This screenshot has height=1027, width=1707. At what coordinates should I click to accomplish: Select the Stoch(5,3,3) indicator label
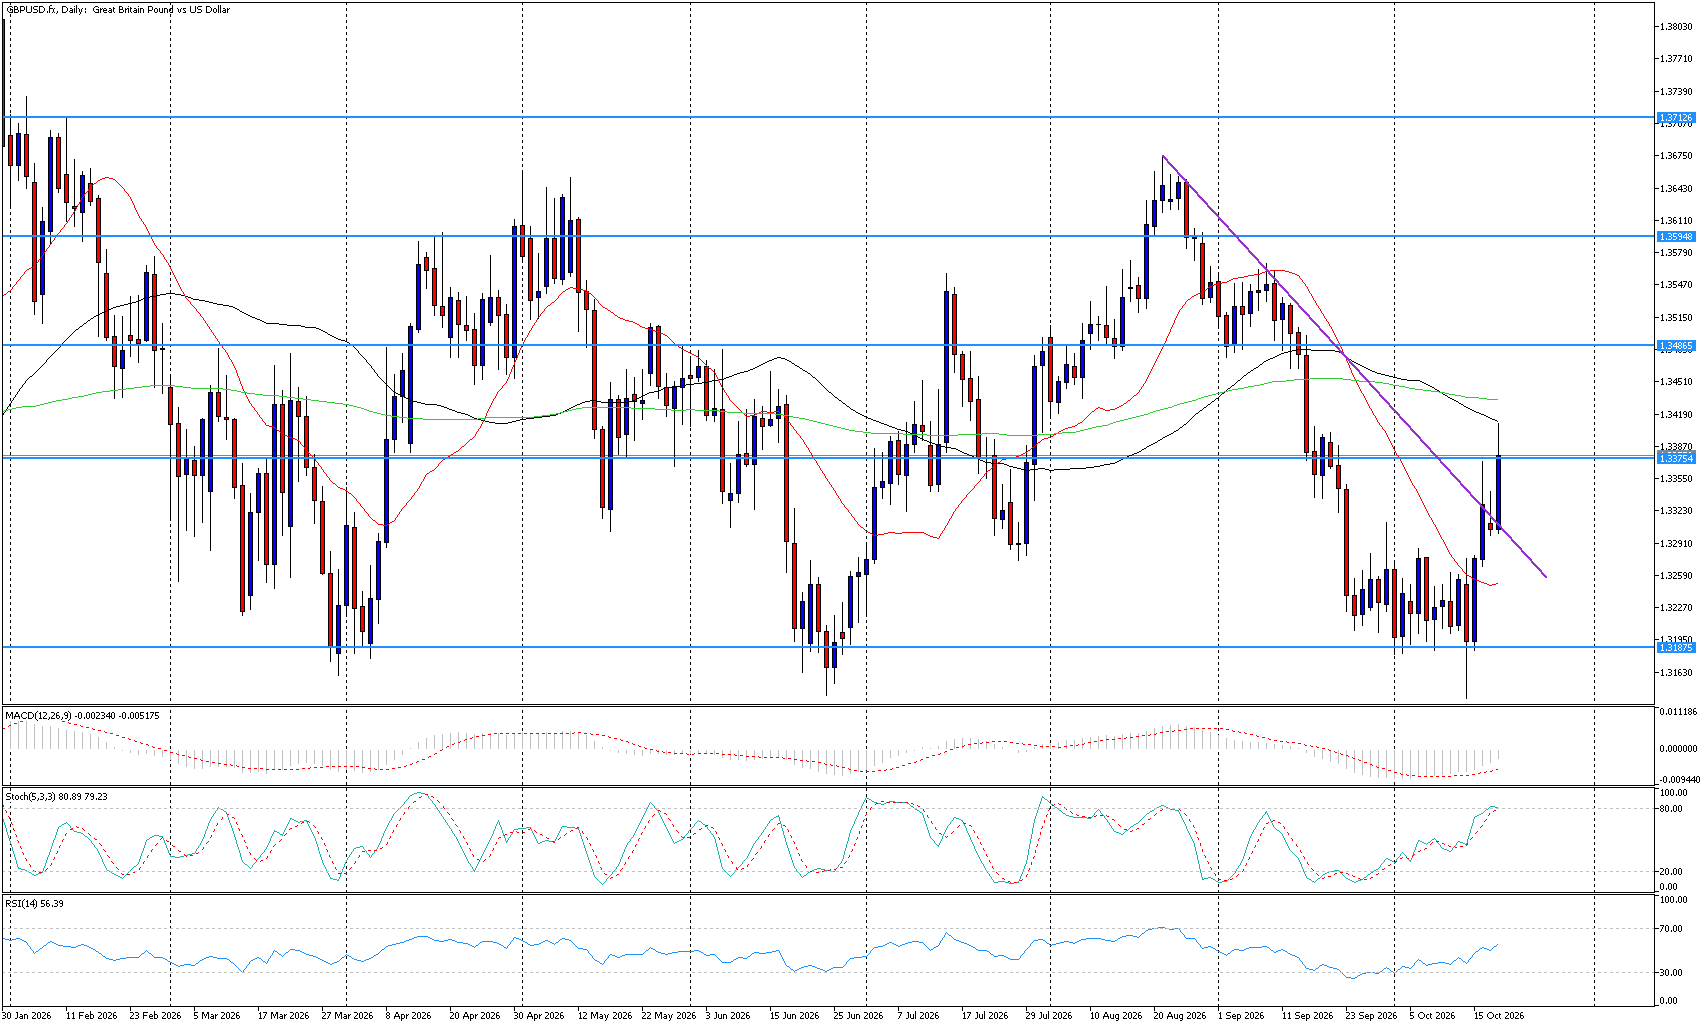coord(56,797)
